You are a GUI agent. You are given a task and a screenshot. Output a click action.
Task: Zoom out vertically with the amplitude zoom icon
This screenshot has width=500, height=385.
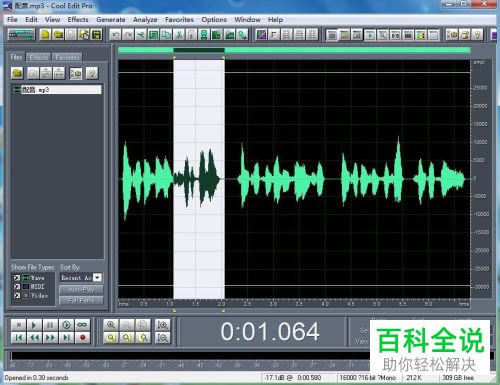click(163, 338)
